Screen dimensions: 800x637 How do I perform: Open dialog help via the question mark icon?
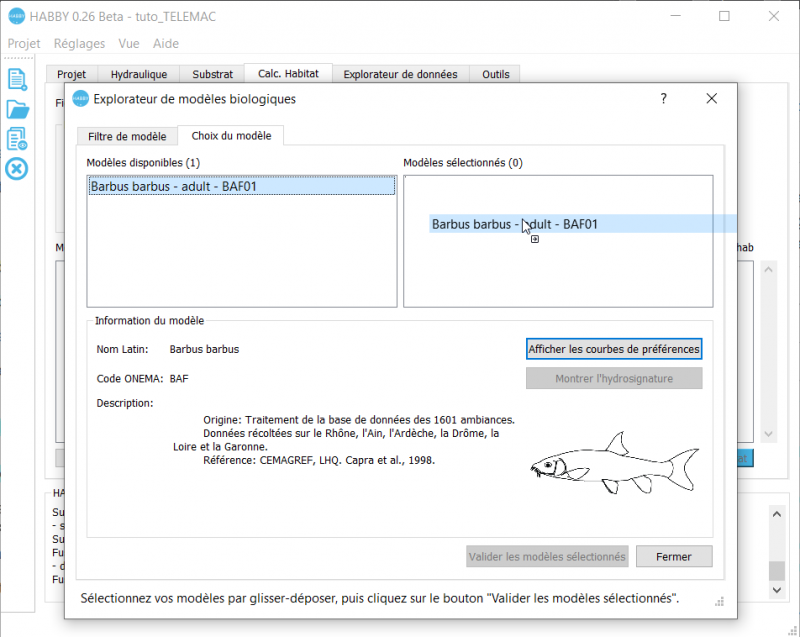(662, 98)
